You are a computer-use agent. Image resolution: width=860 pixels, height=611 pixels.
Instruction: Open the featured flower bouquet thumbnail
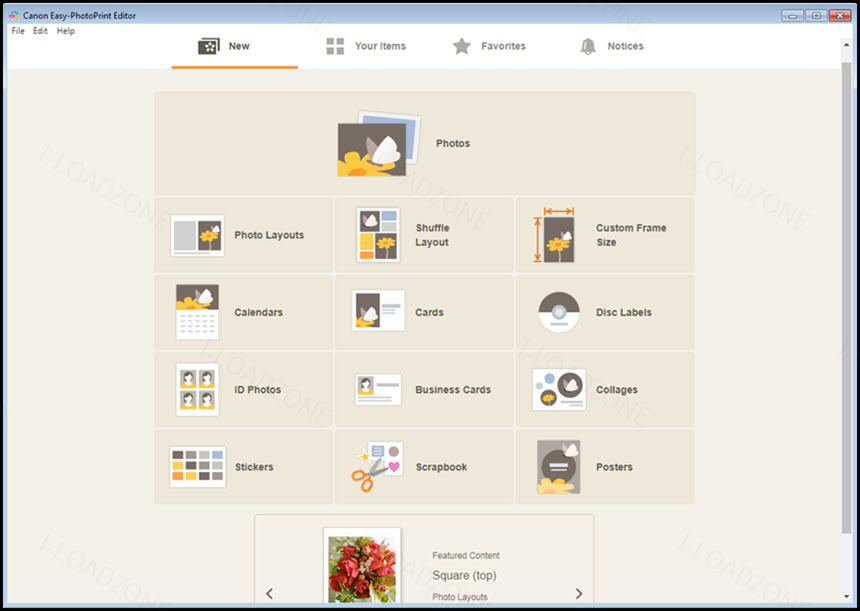click(362, 567)
